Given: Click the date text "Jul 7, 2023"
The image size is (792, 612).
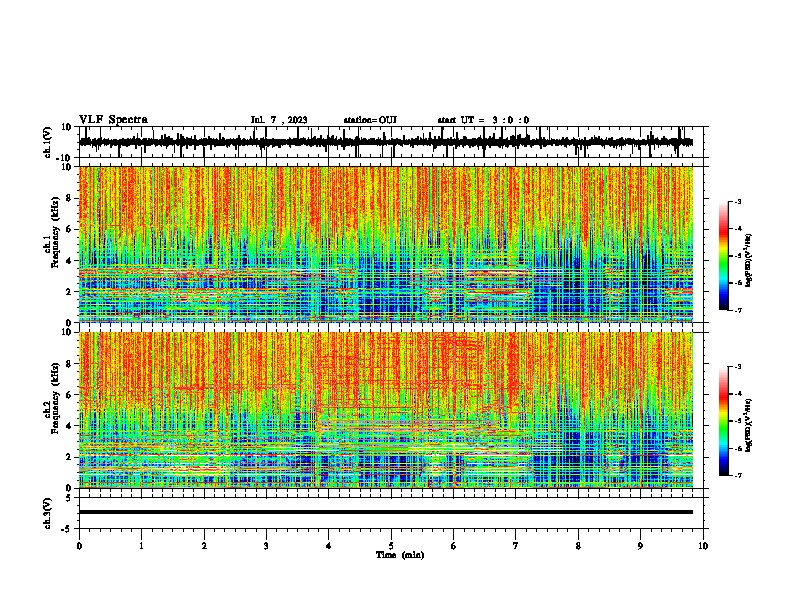Looking at the screenshot, I should [279, 120].
